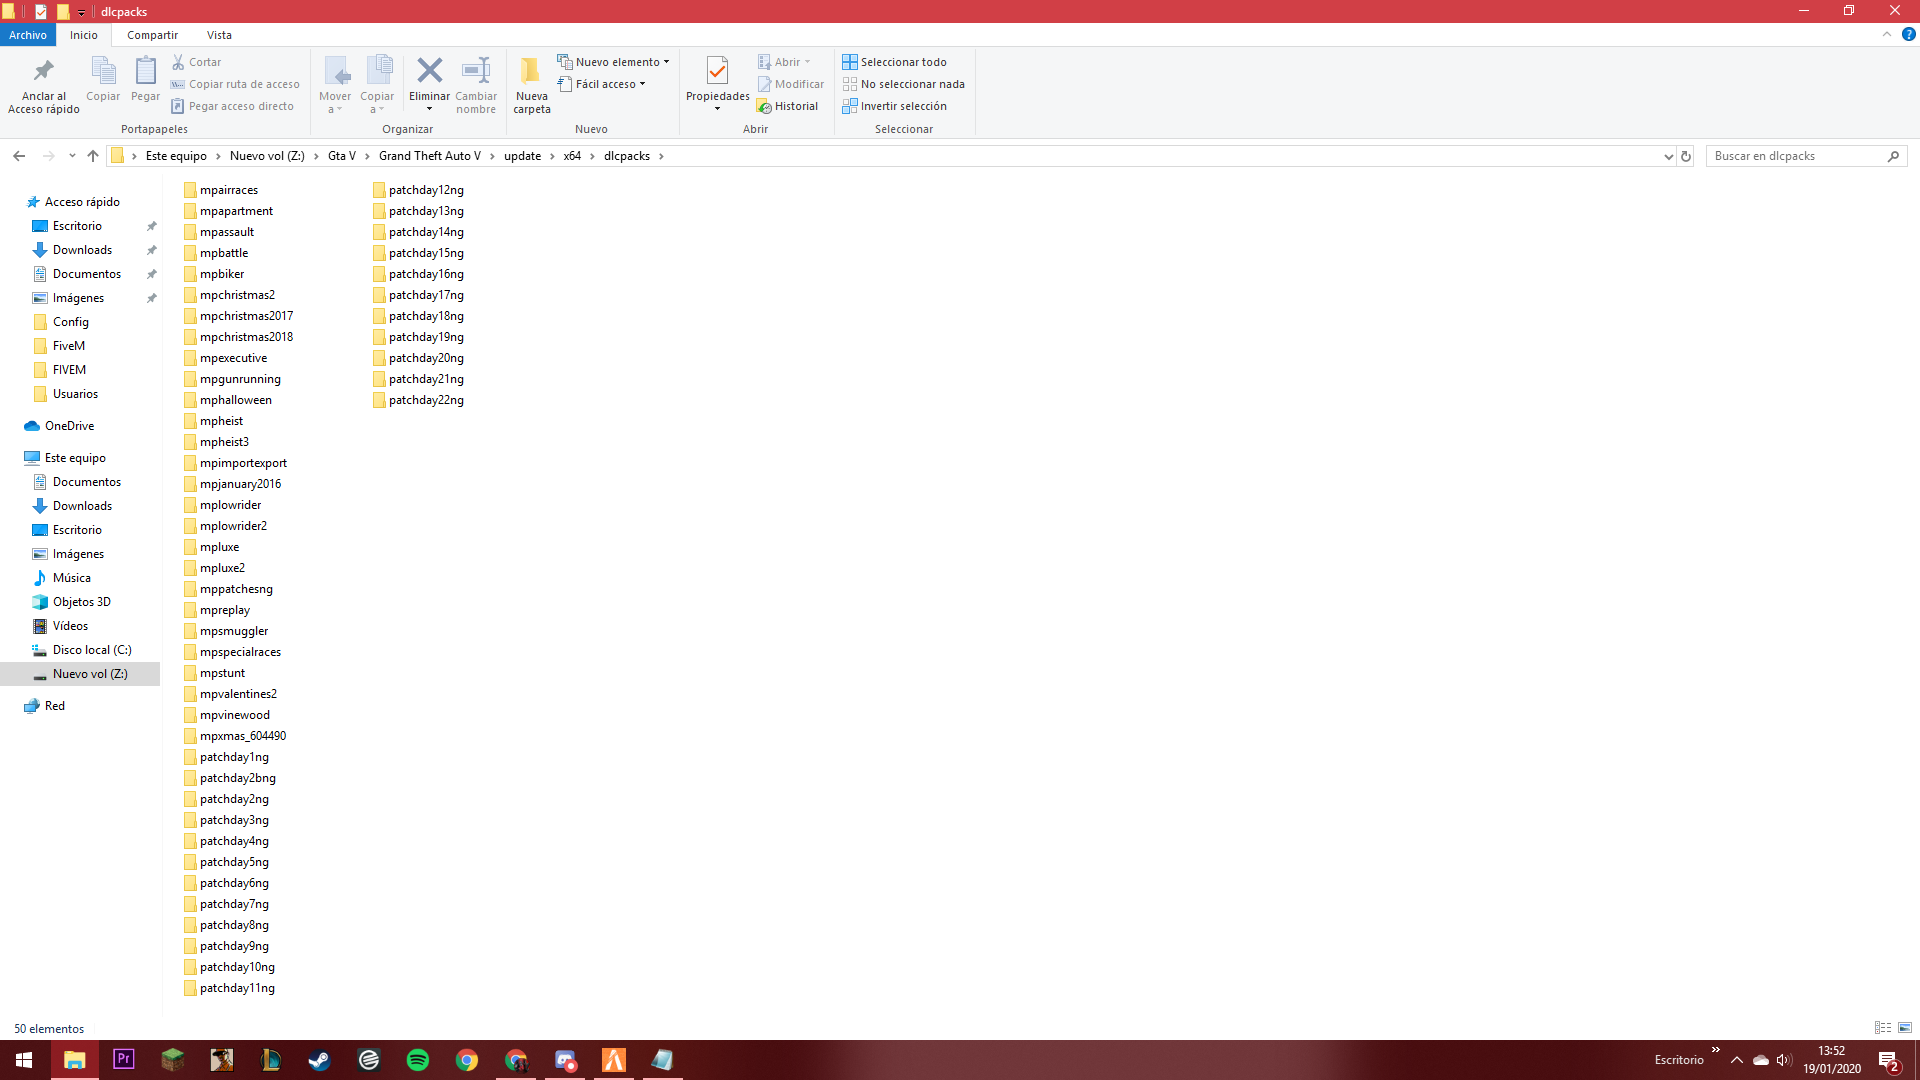Select FiveM folder in navigation pane
This screenshot has width=1920, height=1080.
point(69,346)
